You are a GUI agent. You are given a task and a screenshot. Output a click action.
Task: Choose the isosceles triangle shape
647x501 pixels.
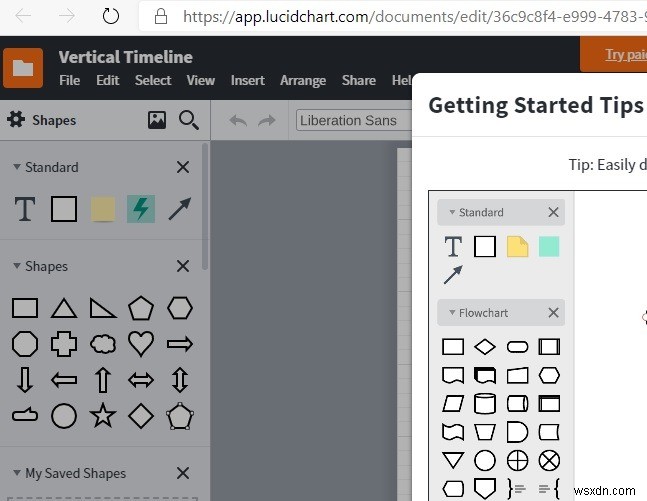pyautogui.click(x=64, y=308)
